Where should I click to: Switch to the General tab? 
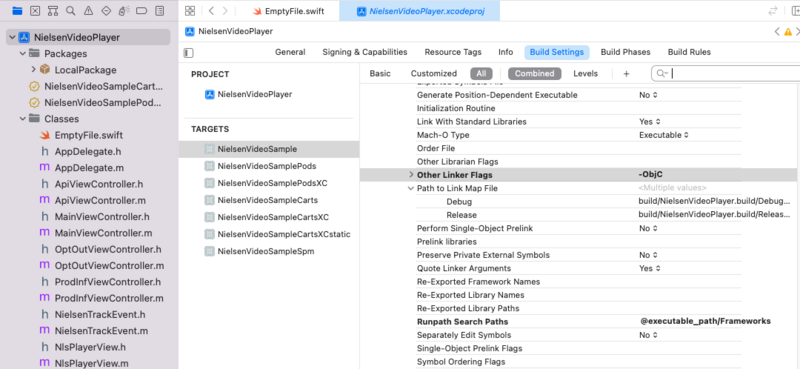click(290, 52)
